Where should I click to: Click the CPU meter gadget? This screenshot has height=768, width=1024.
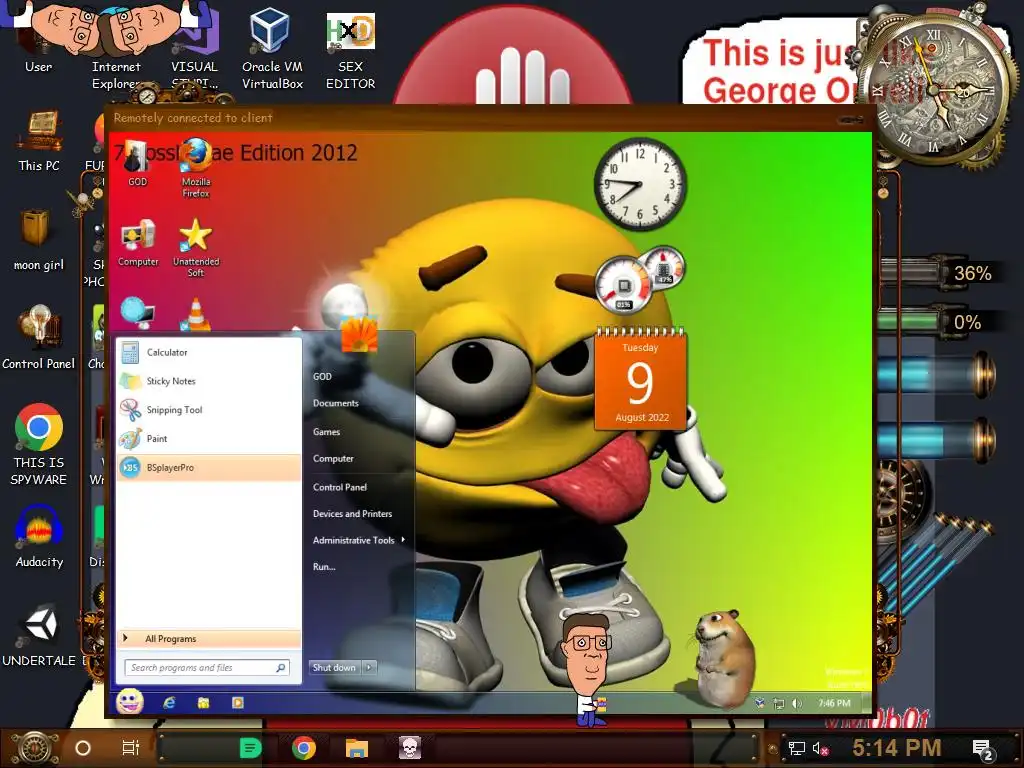623,285
